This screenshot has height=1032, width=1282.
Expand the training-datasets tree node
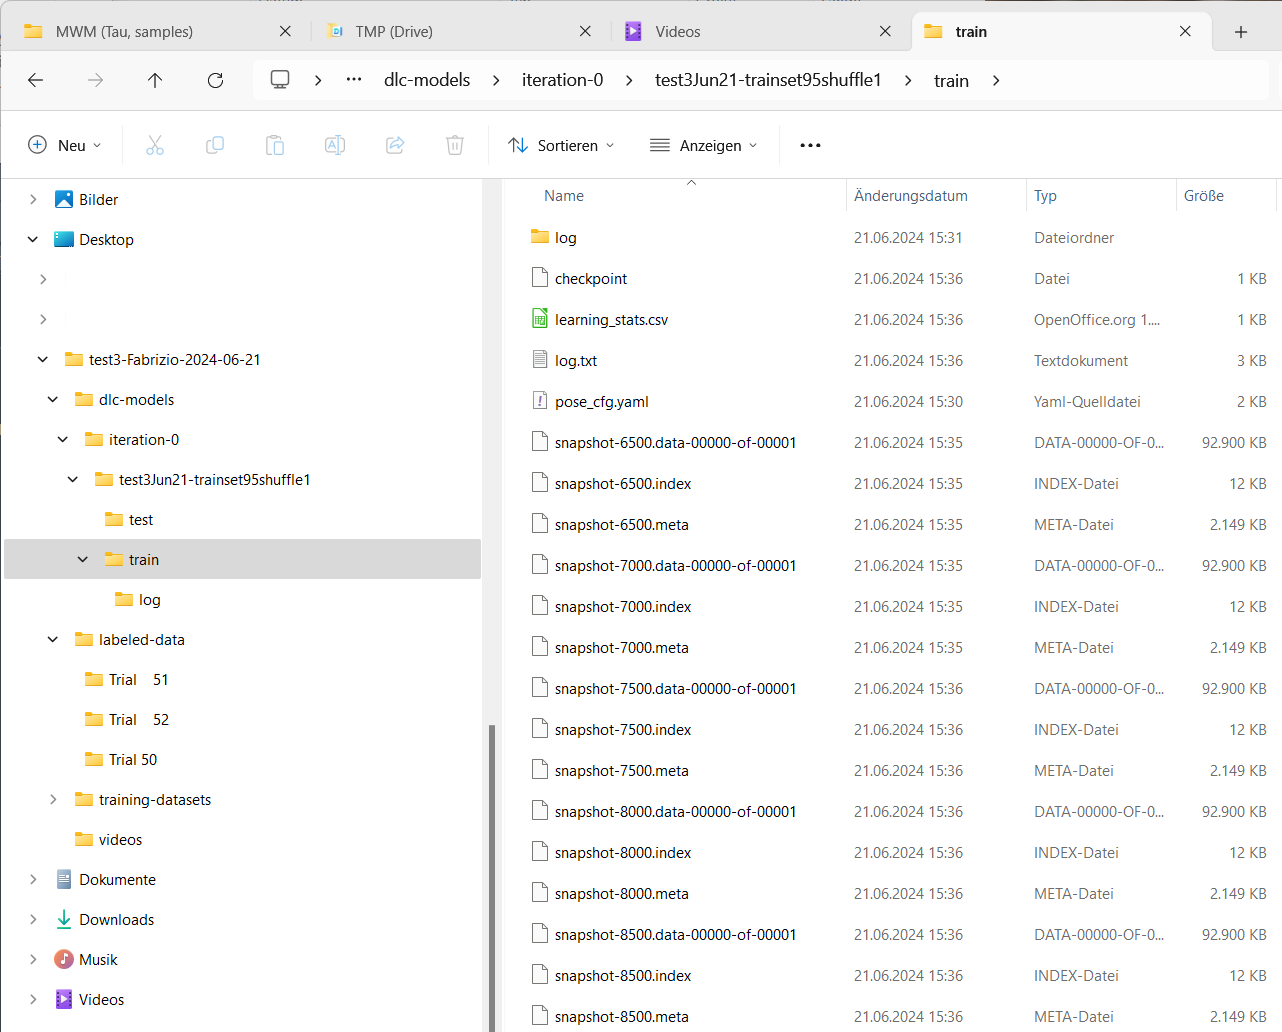coord(53,799)
